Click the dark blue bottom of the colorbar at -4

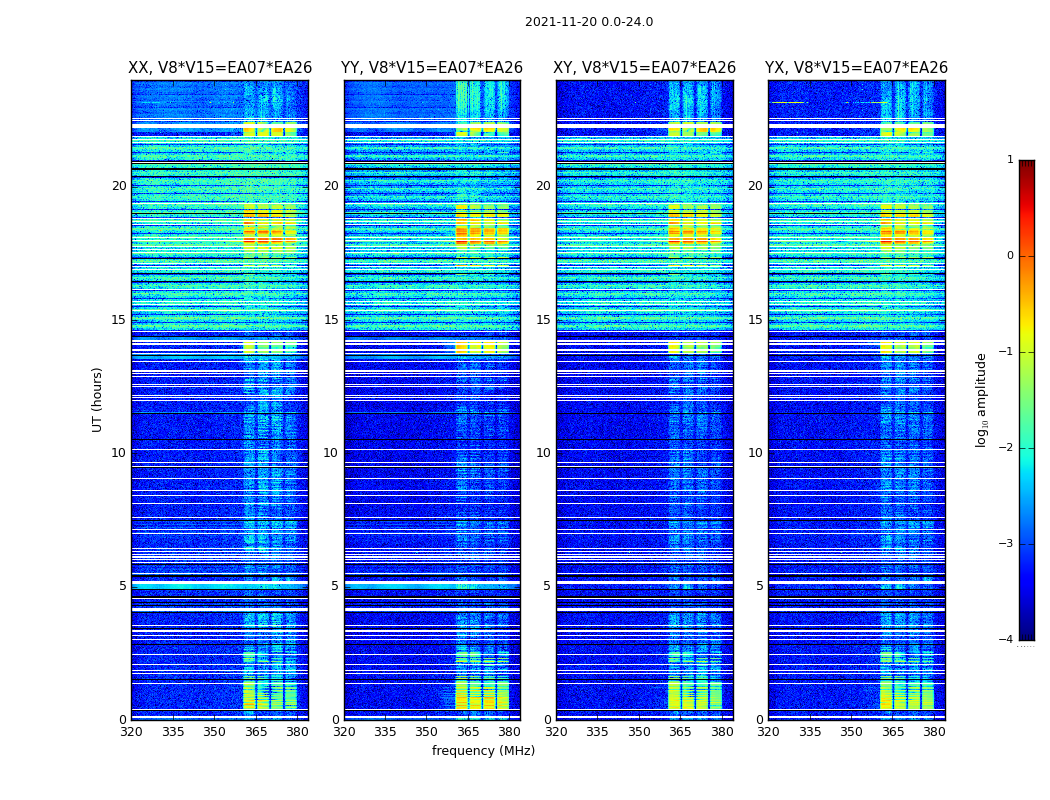(x=1027, y=636)
